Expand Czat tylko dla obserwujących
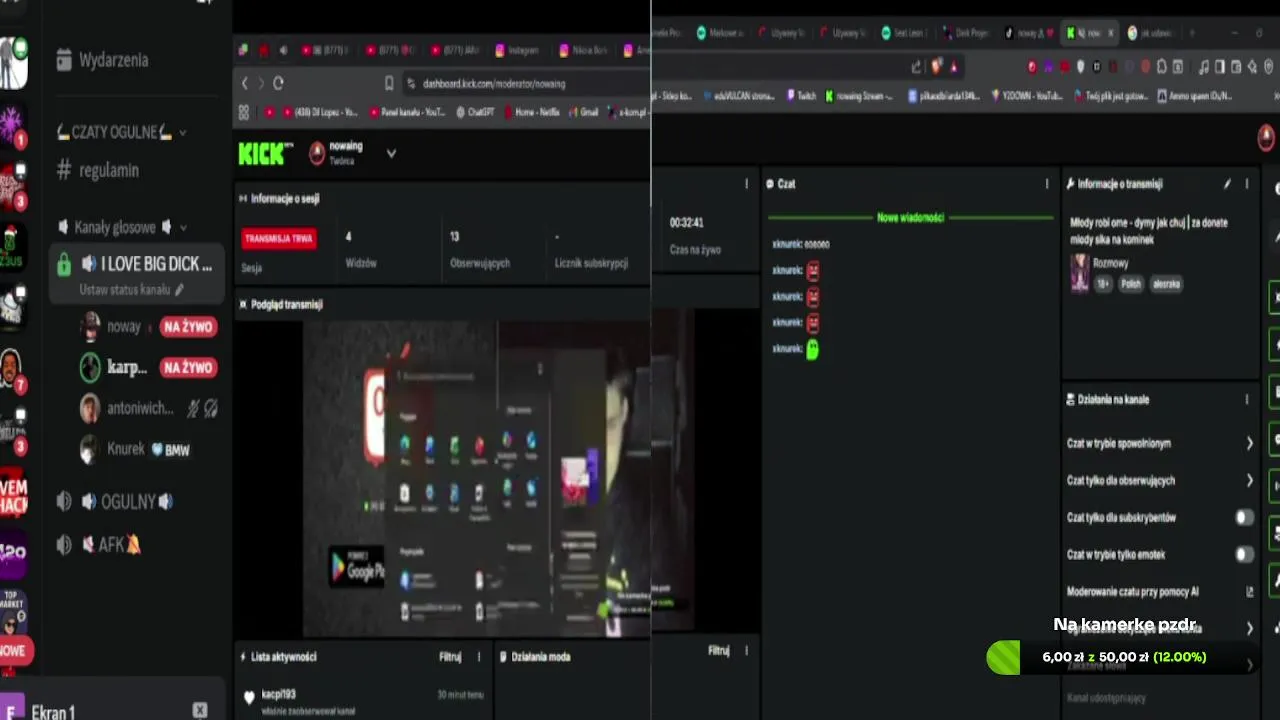 pos(1160,481)
